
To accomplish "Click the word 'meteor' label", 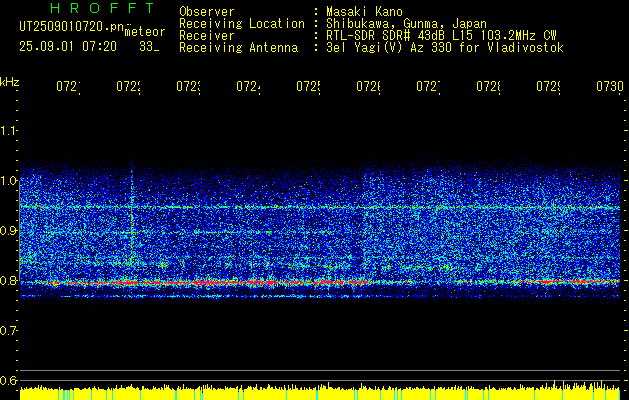I will pyautogui.click(x=145, y=32).
